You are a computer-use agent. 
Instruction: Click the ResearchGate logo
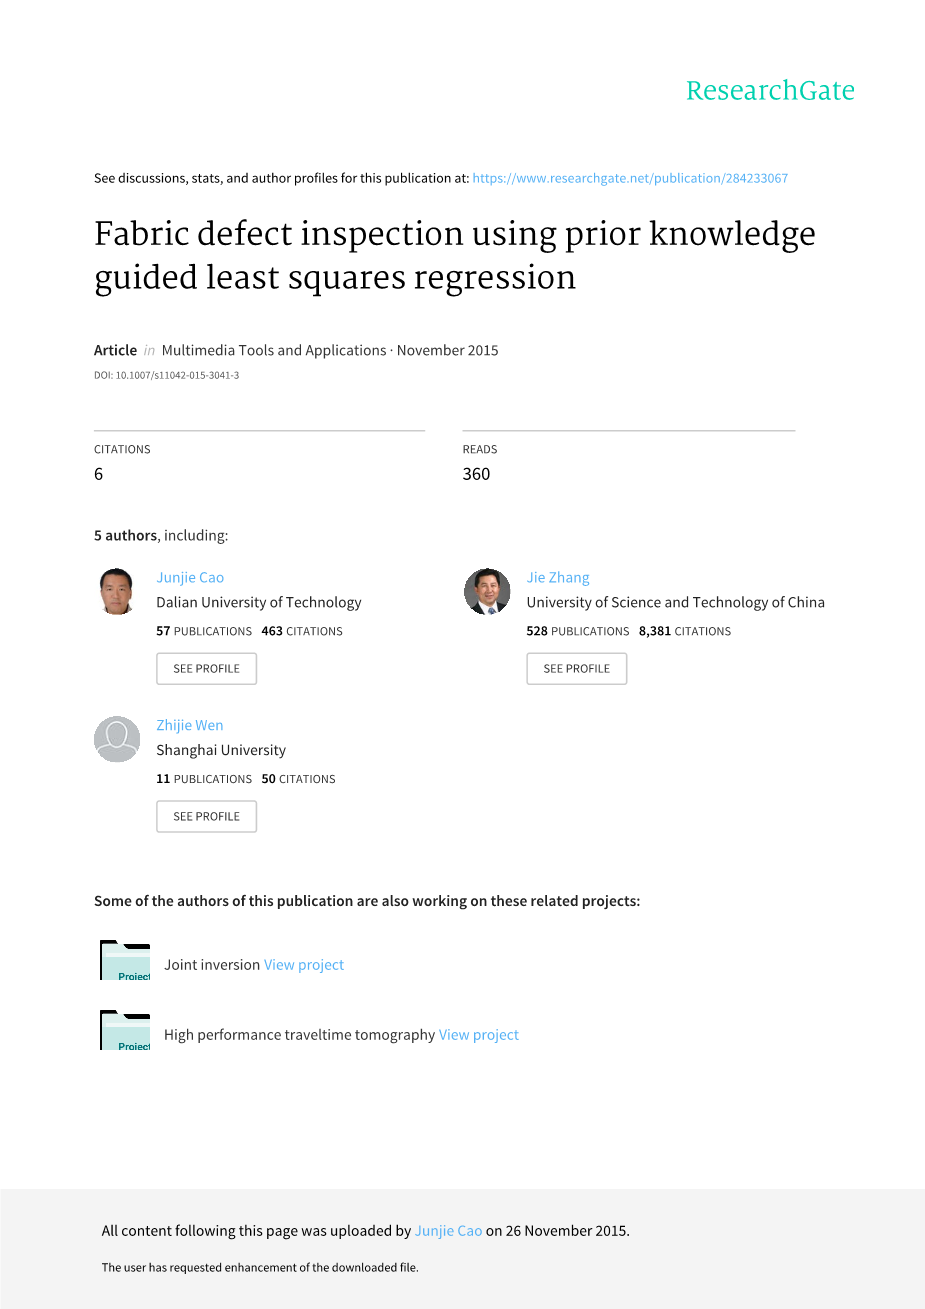click(770, 91)
